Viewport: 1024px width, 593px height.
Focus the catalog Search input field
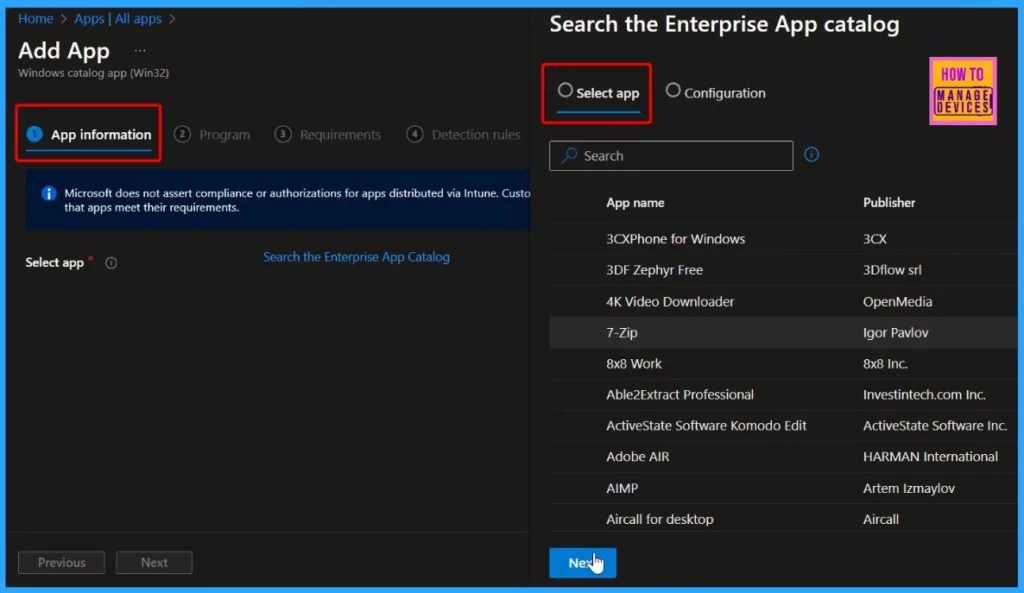click(x=671, y=155)
